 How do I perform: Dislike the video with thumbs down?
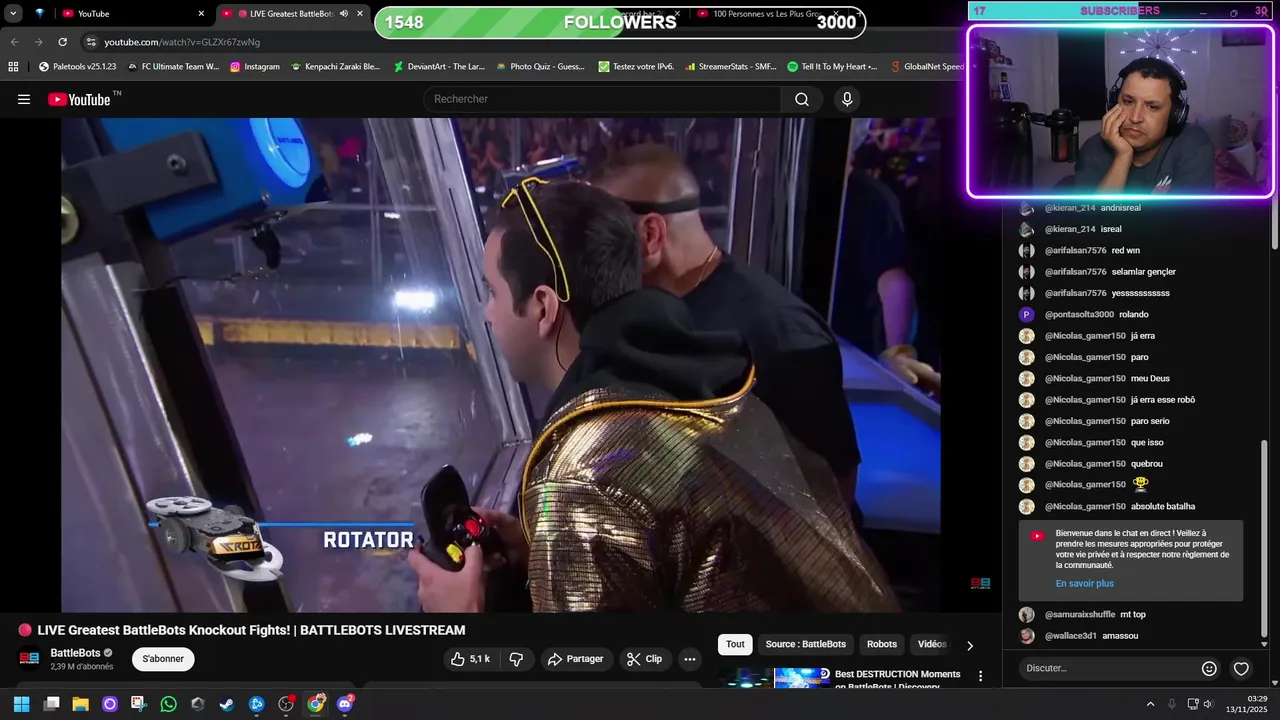point(517,659)
